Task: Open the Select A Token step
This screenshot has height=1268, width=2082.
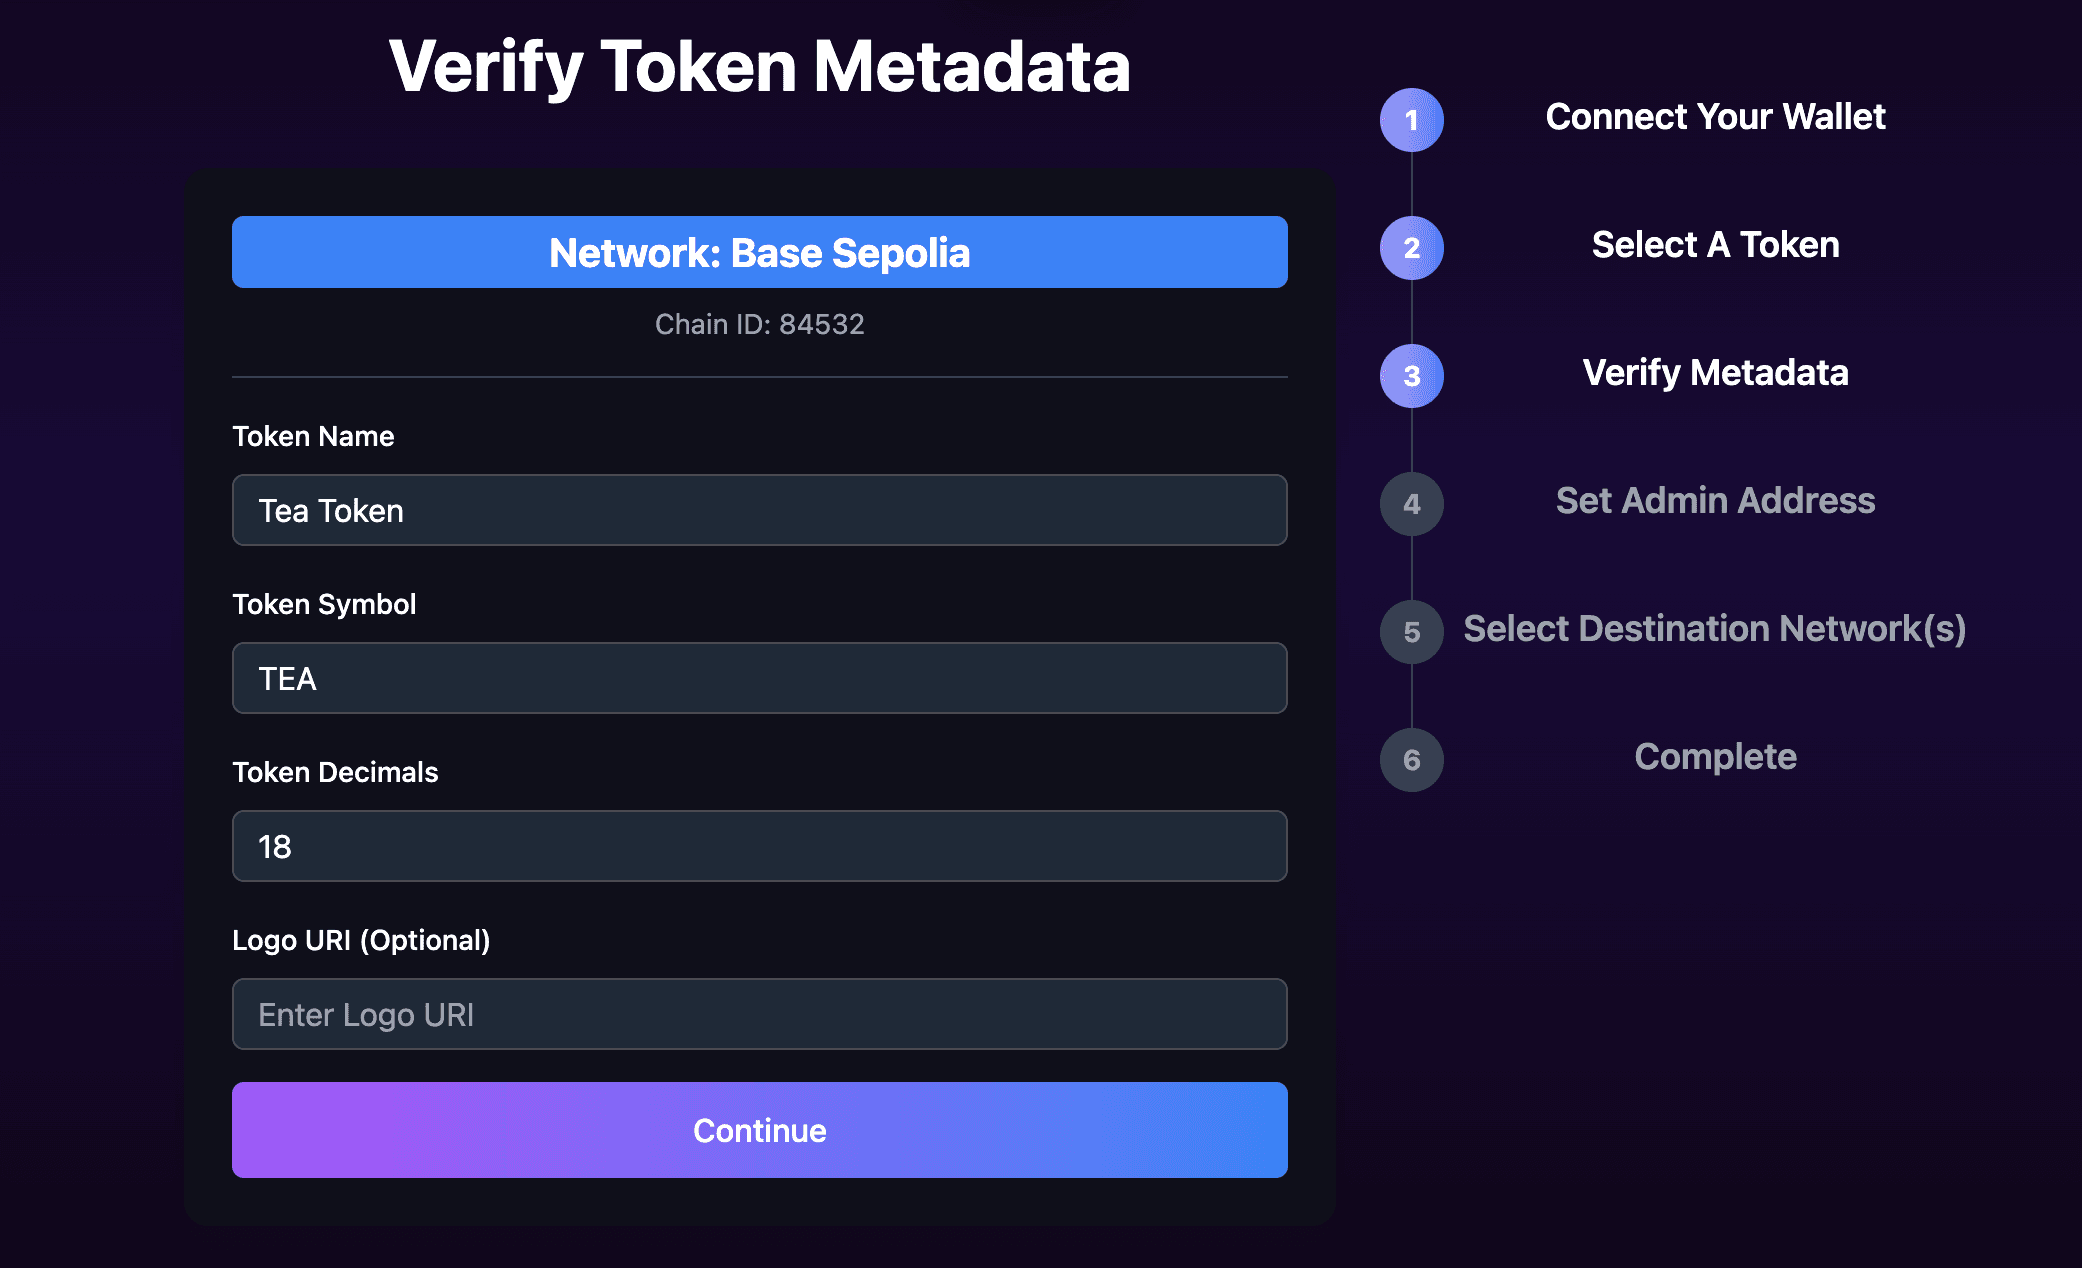Action: (x=1715, y=245)
